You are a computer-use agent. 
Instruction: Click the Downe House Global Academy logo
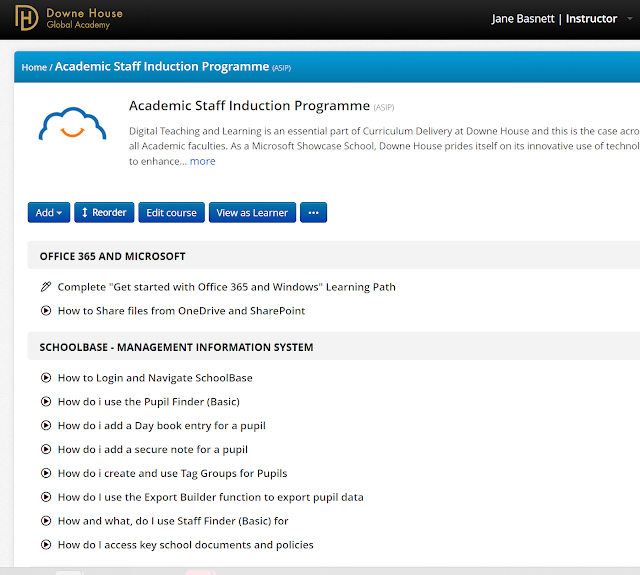69,18
